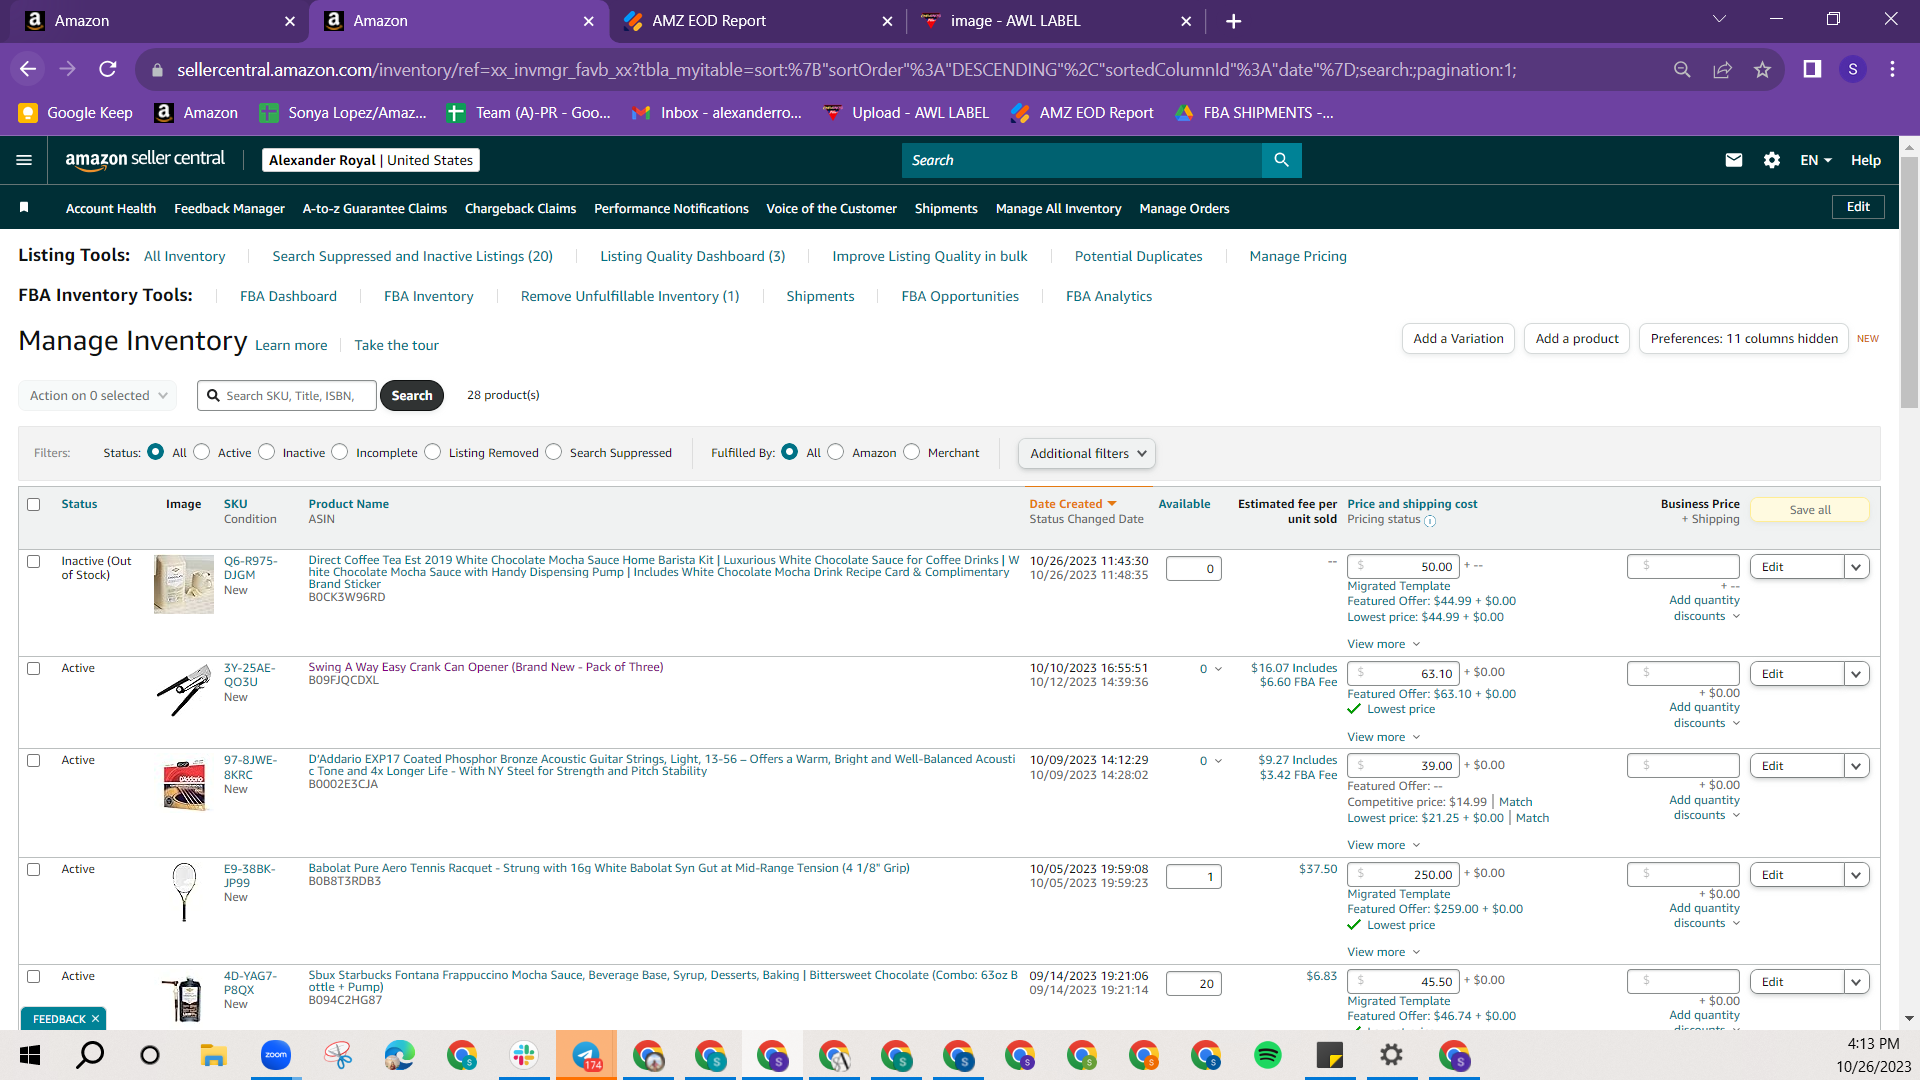Viewport: 1920px width, 1080px height.
Task: Select the Active status radio button
Action: (x=202, y=452)
